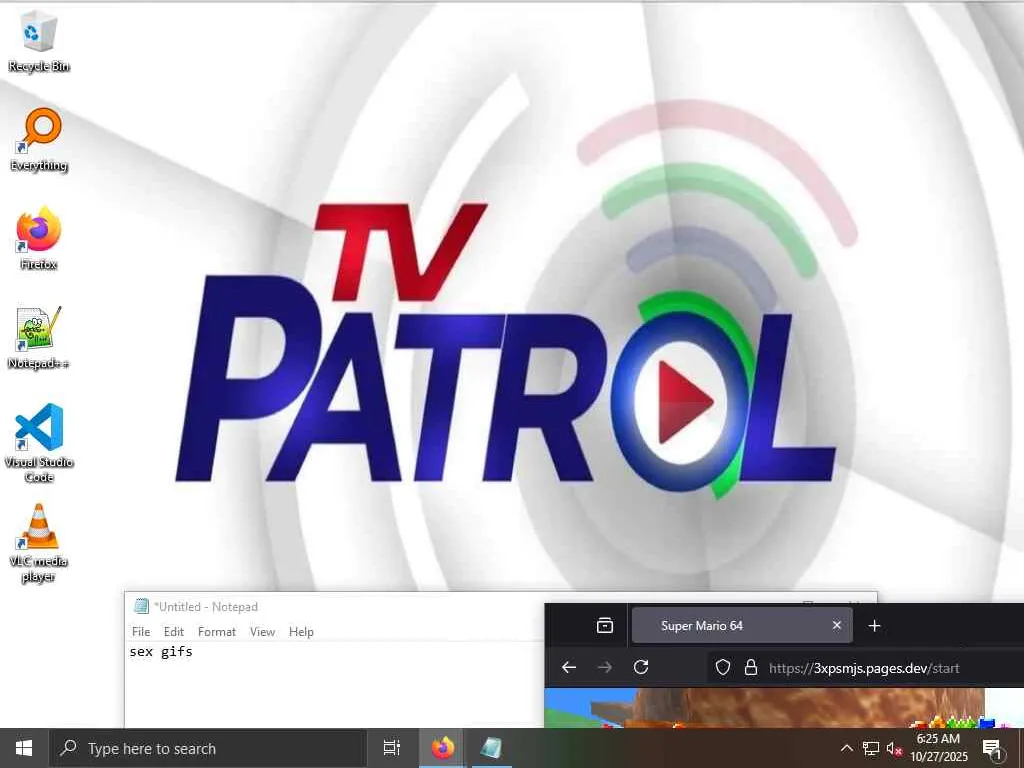This screenshot has width=1024, height=768.
Task: Open the File menu in Notepad
Action: point(140,632)
